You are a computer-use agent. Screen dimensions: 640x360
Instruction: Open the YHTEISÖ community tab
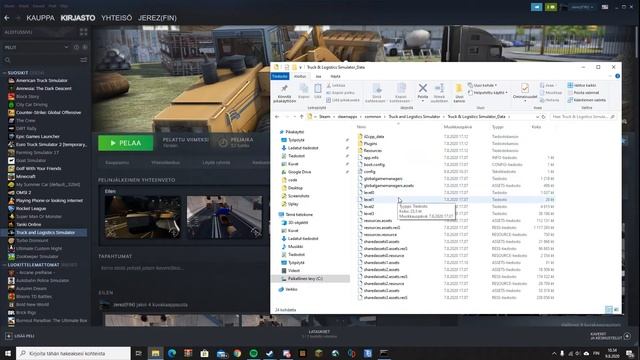click(117, 18)
